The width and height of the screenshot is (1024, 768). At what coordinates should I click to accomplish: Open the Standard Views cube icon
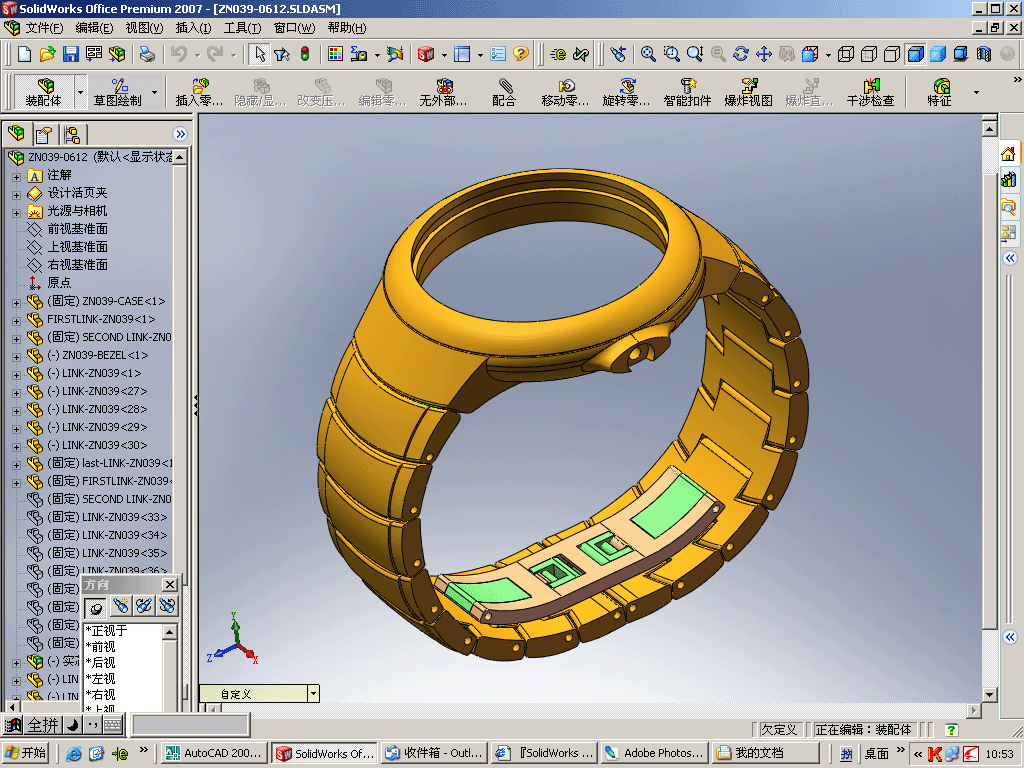click(810, 54)
